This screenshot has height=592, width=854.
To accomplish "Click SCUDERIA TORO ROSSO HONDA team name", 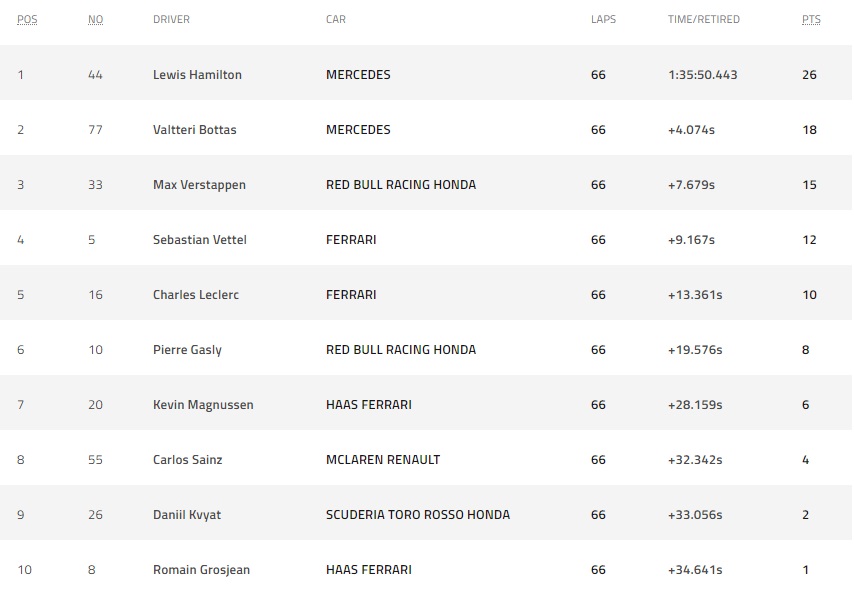I will click(x=418, y=515).
